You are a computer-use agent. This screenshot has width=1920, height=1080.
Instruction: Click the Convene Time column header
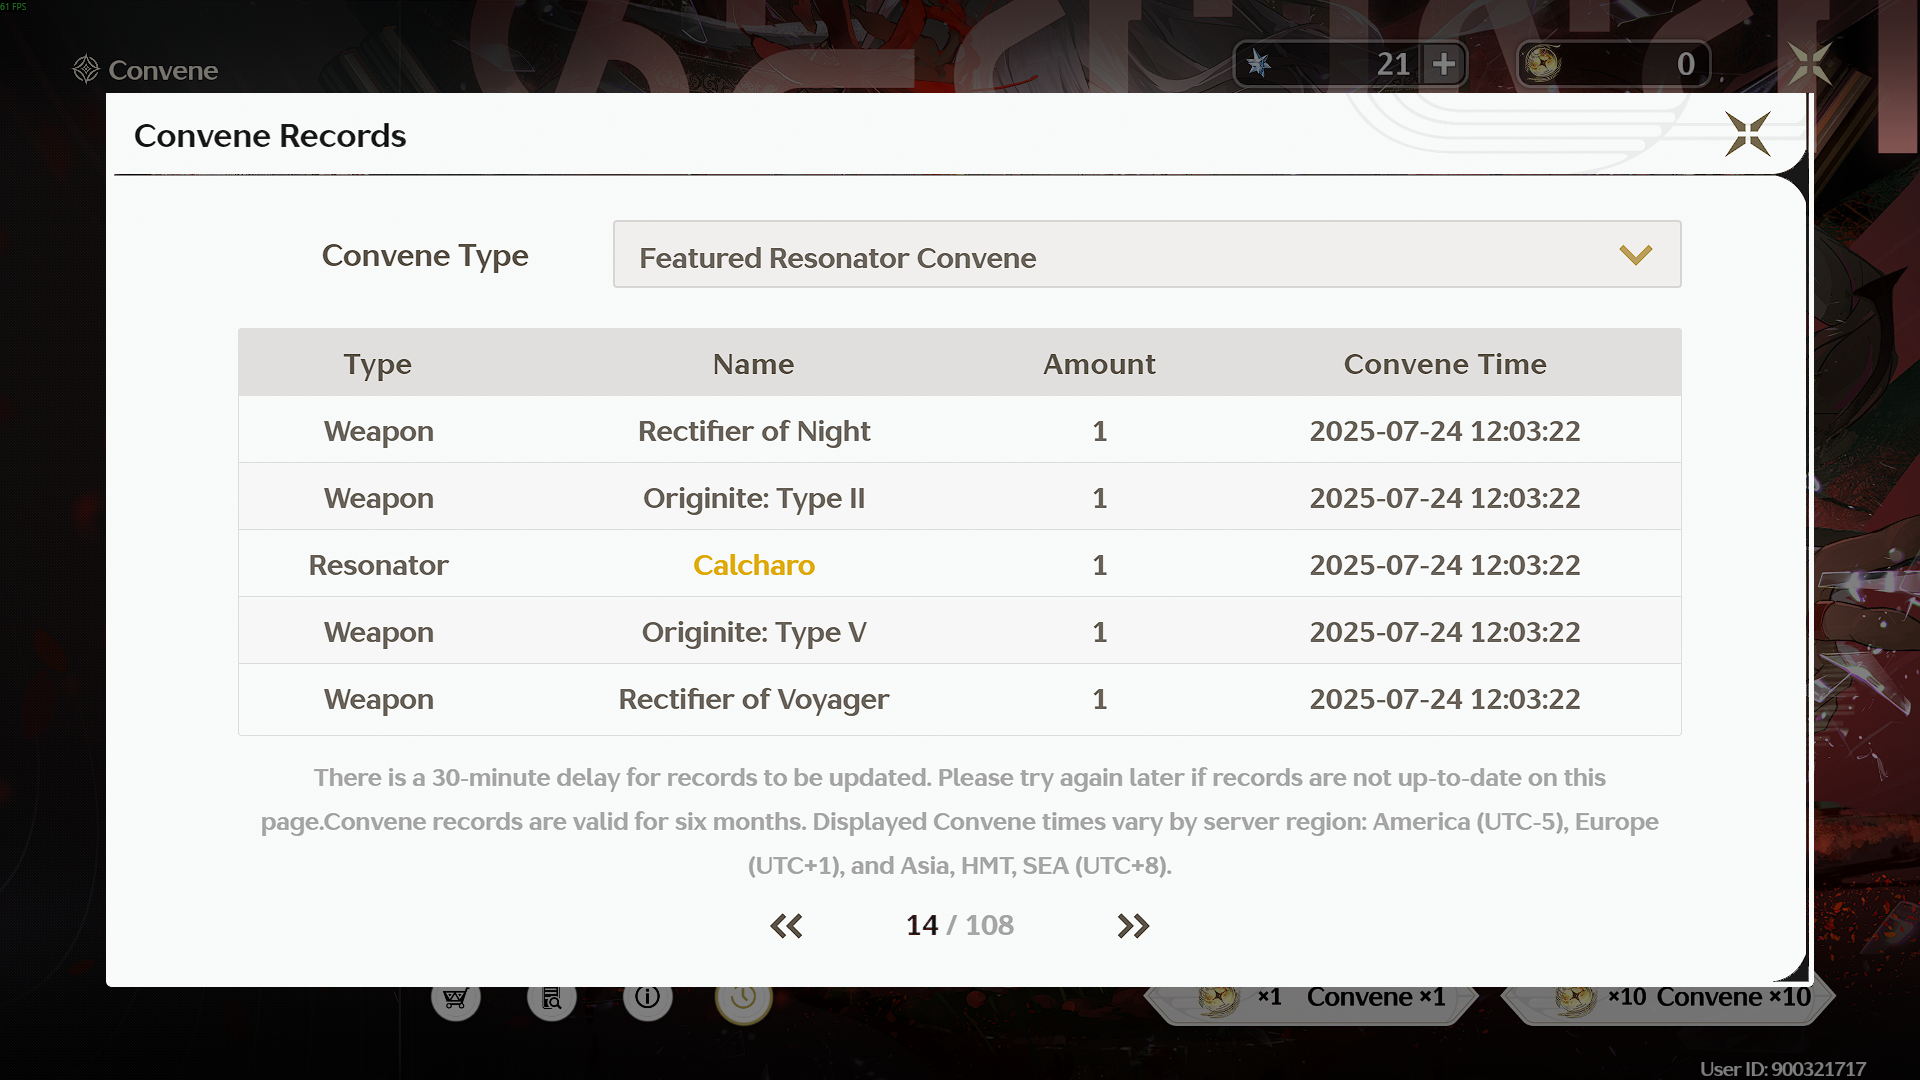tap(1445, 364)
